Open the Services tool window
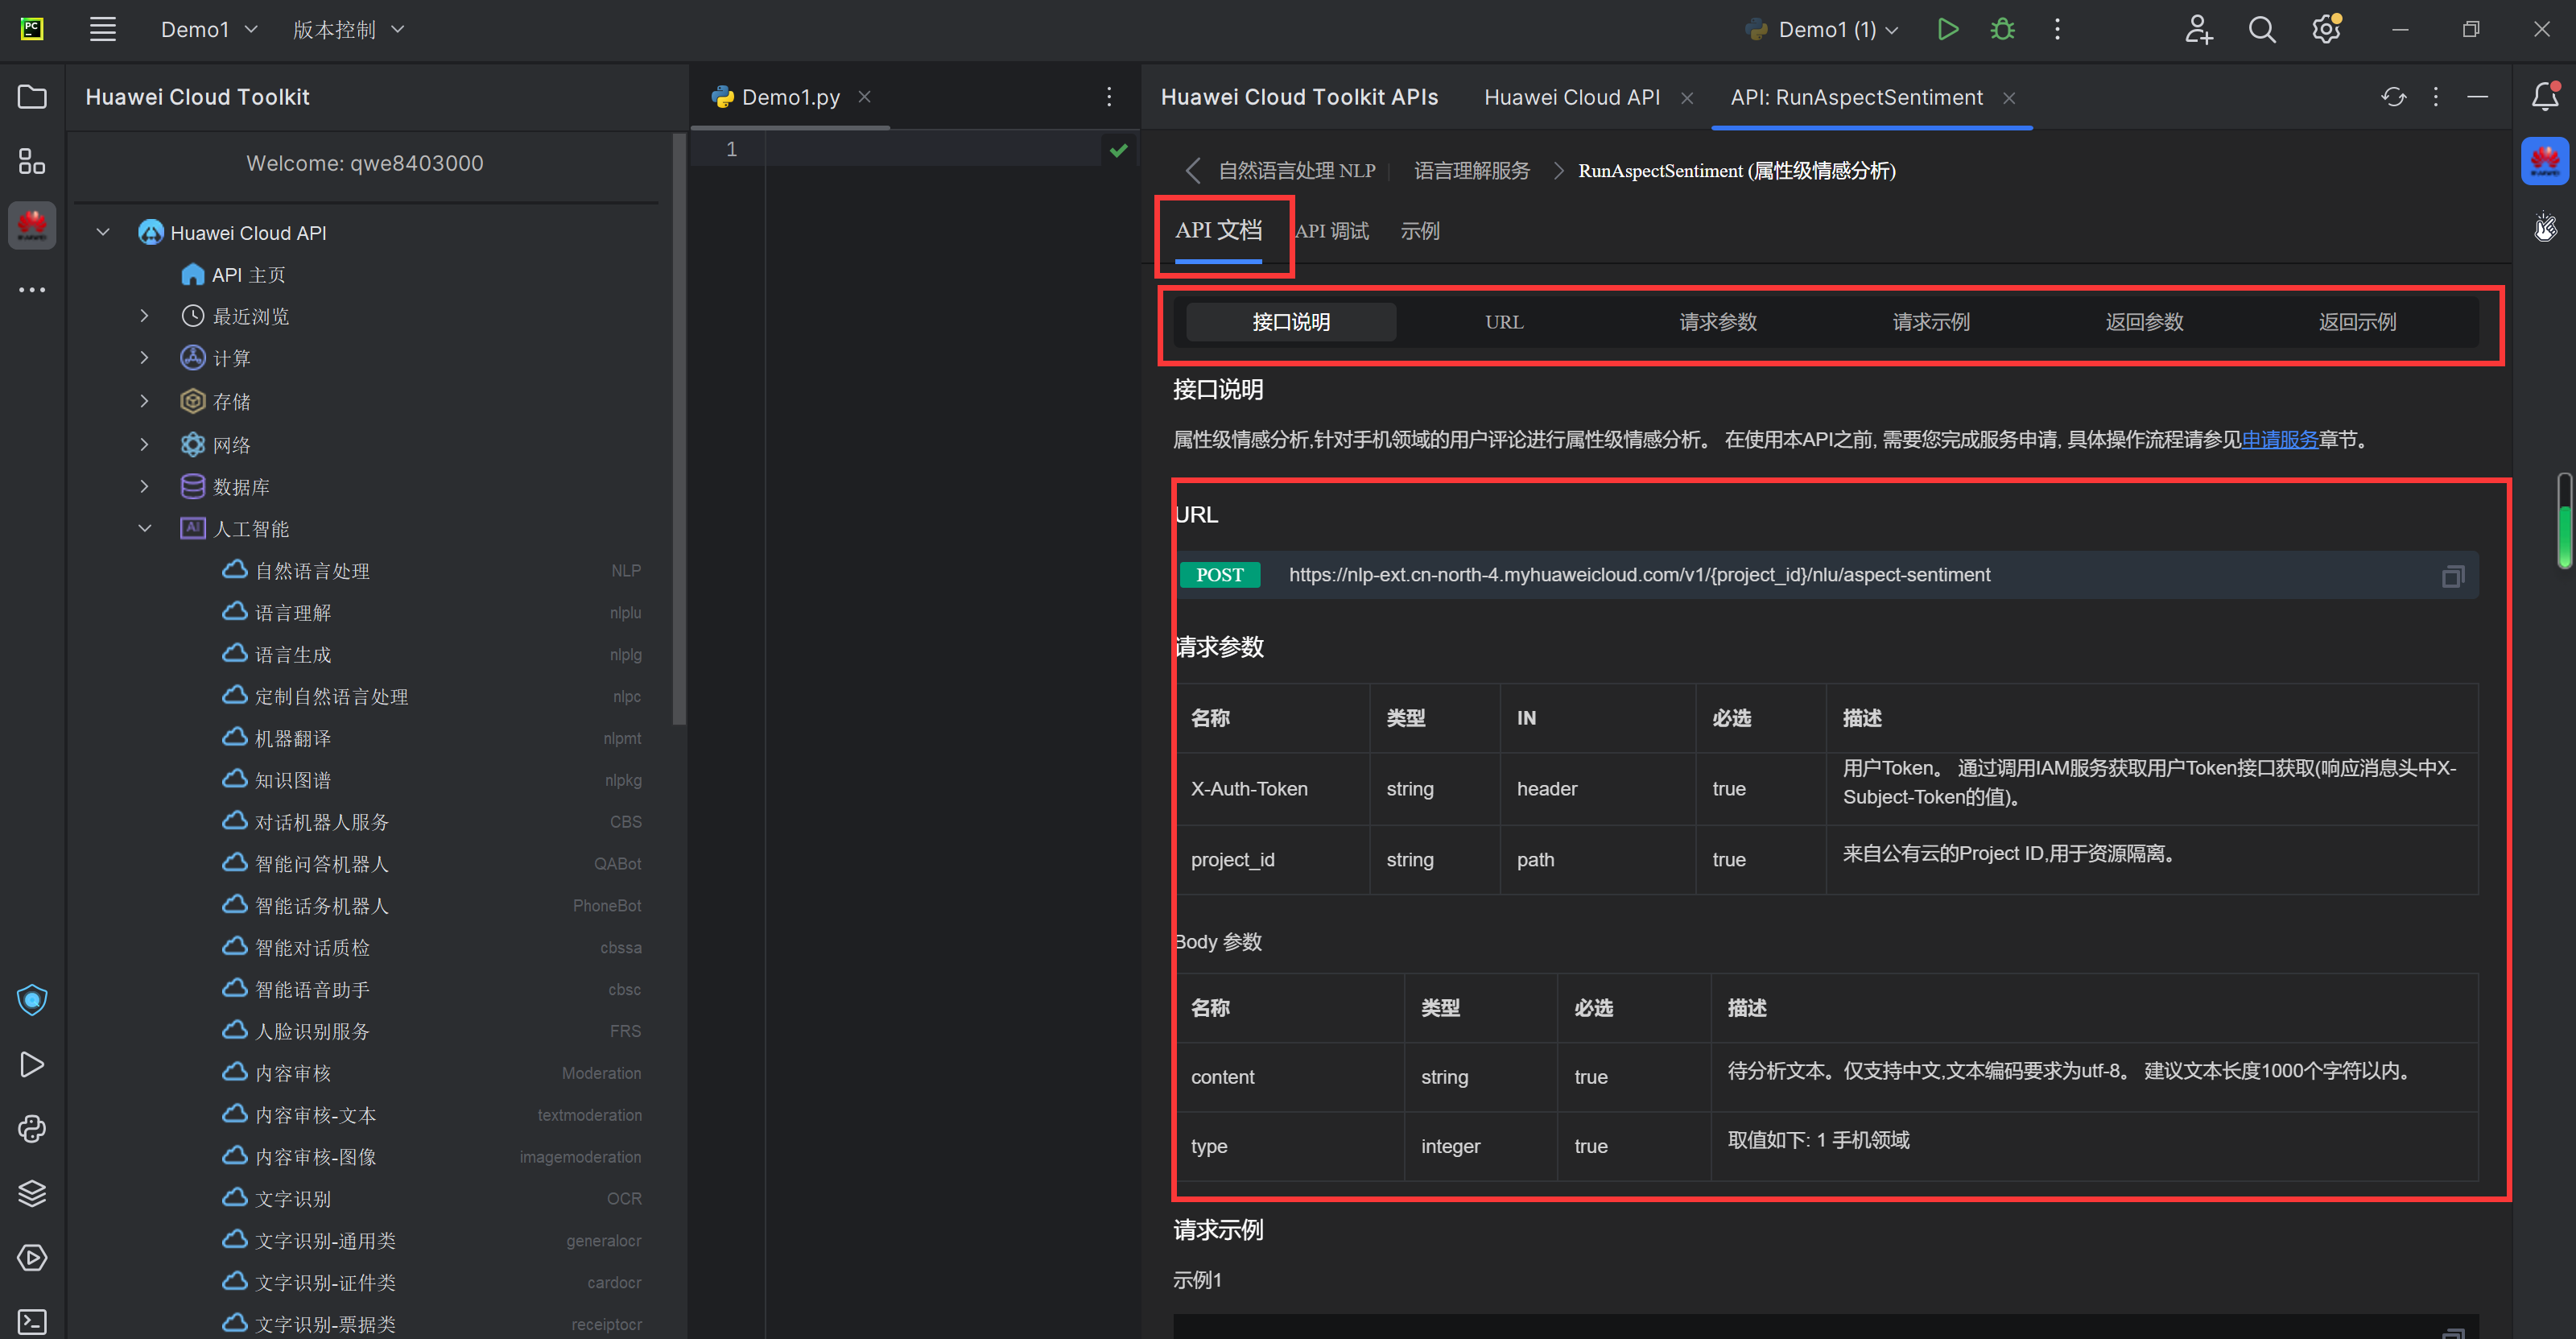Screen dimensions: 2576x1339 tap(32, 1257)
